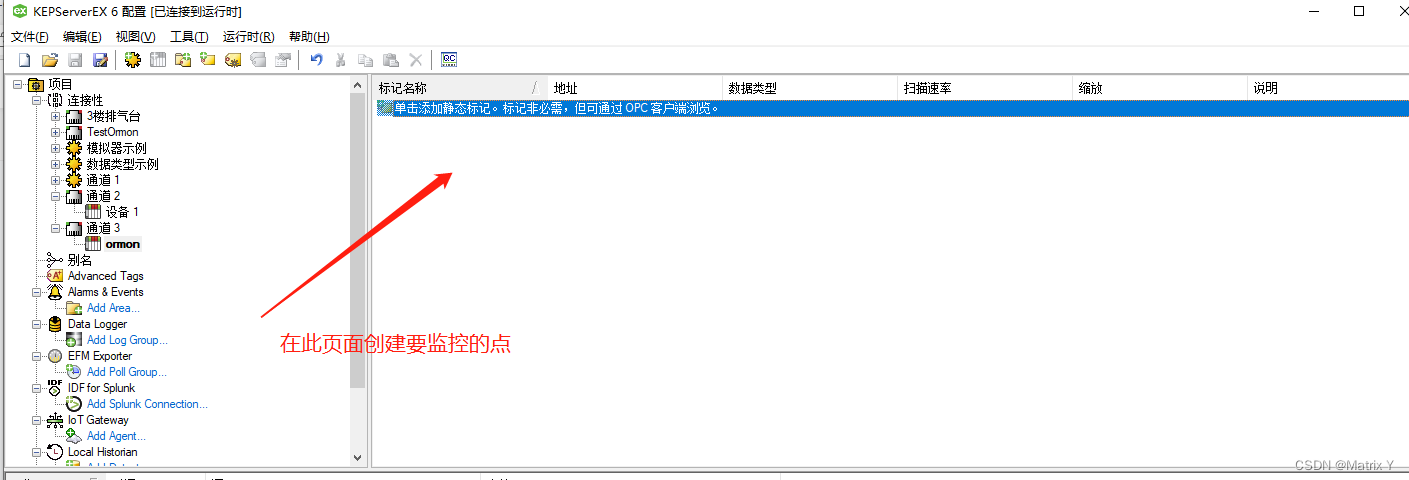1409x480 pixels.
Task: Click the New Project toolbar icon
Action: pos(25,60)
